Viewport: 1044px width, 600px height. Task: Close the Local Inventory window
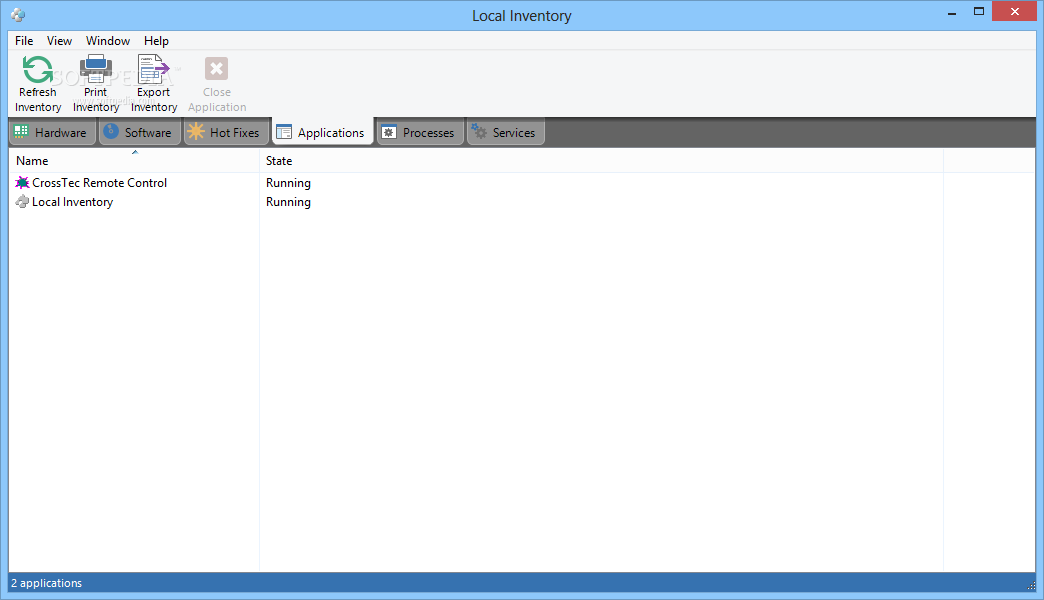pyautogui.click(x=1014, y=11)
